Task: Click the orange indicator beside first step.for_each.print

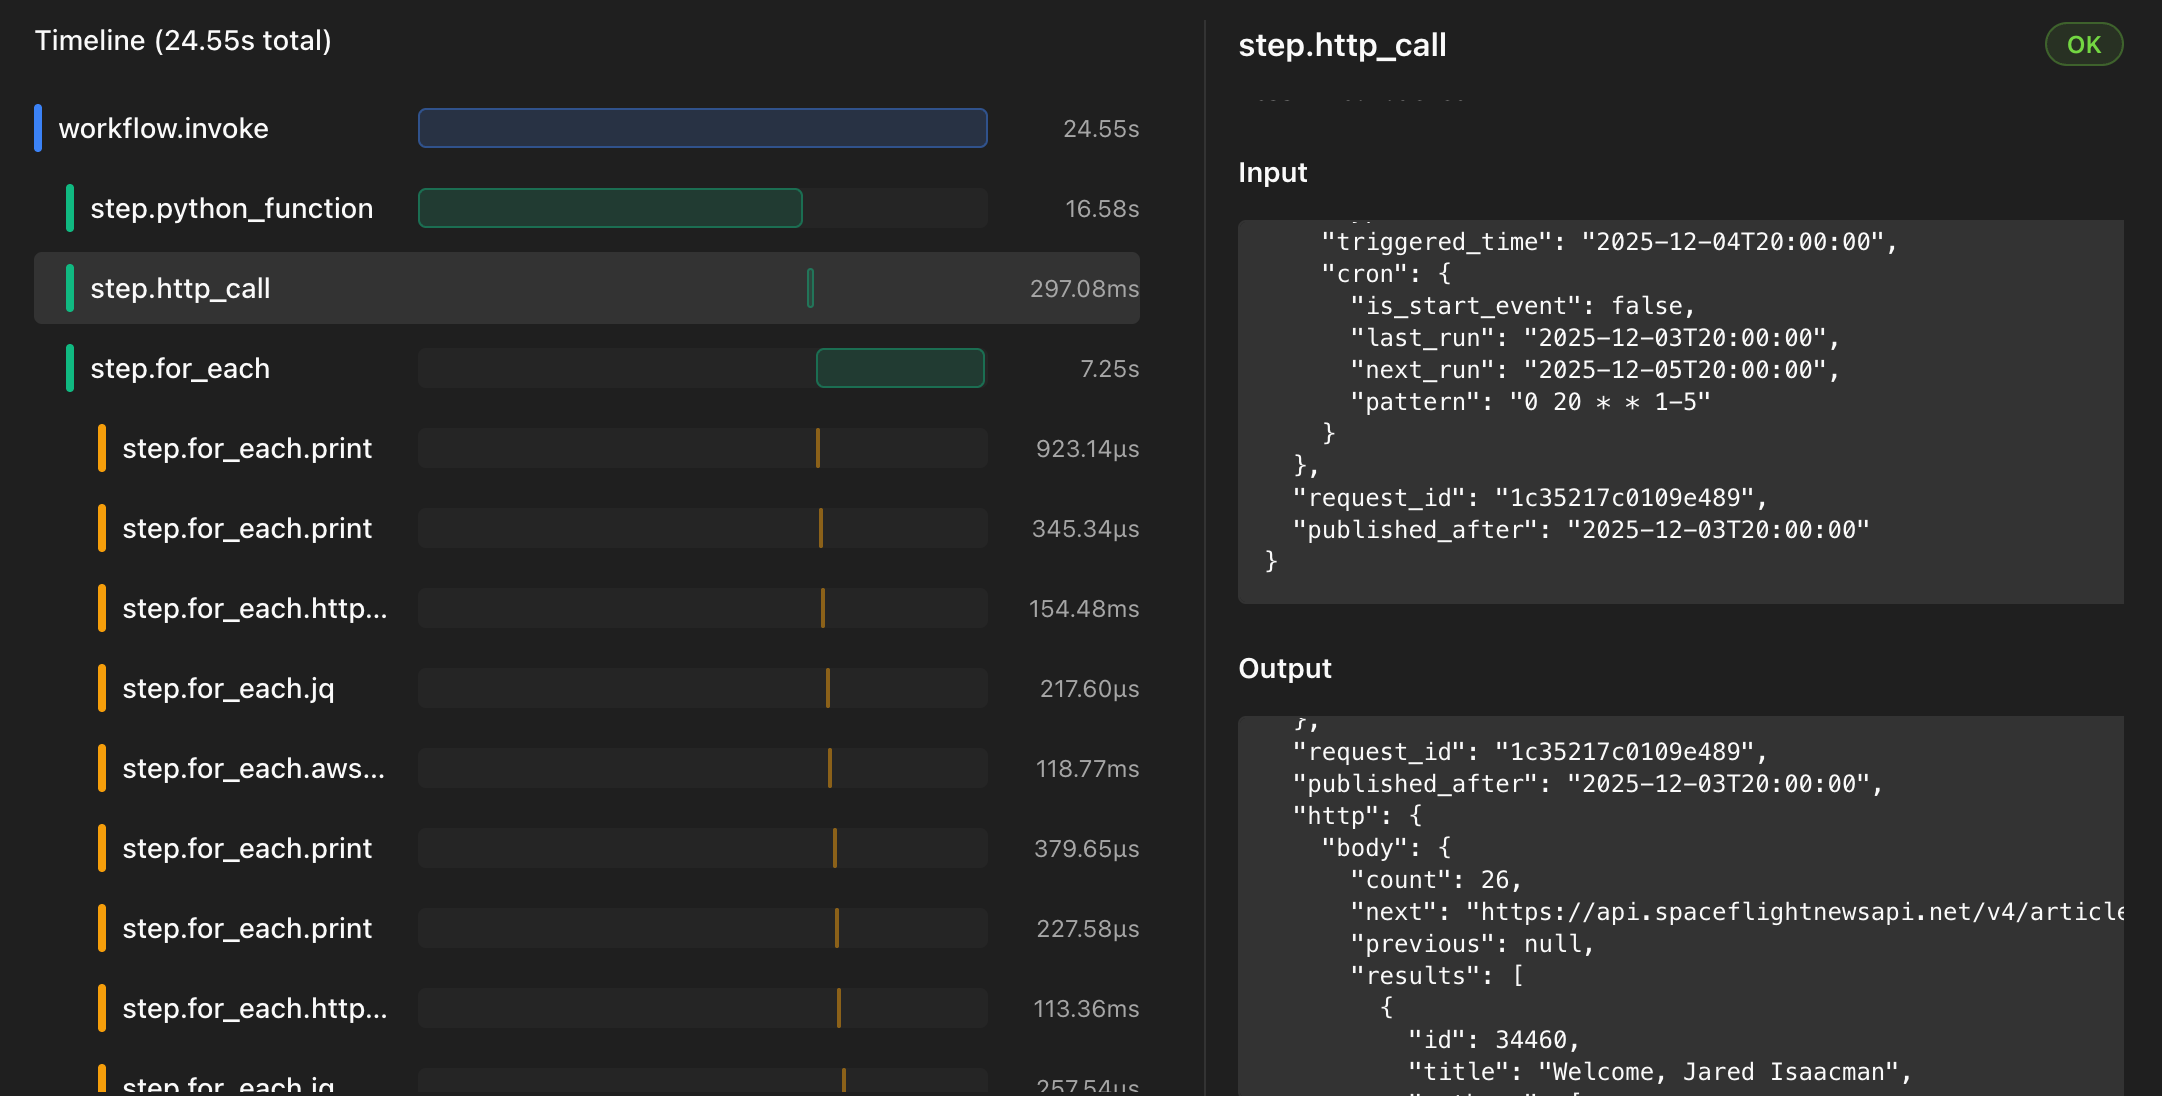Action: click(x=101, y=448)
